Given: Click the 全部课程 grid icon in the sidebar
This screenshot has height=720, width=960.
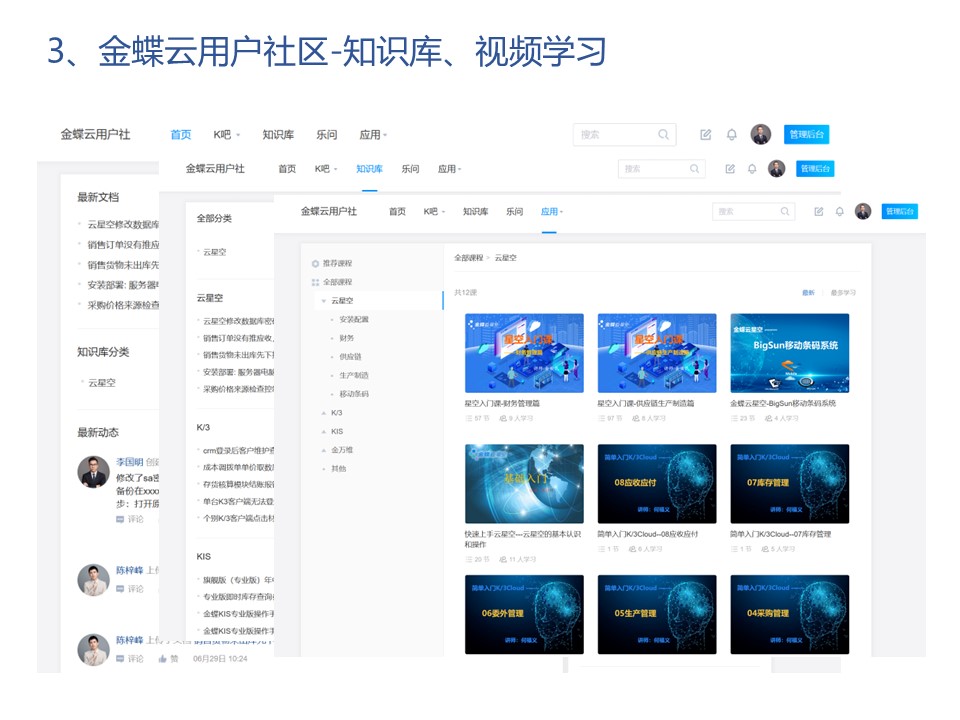Looking at the screenshot, I should [x=315, y=282].
